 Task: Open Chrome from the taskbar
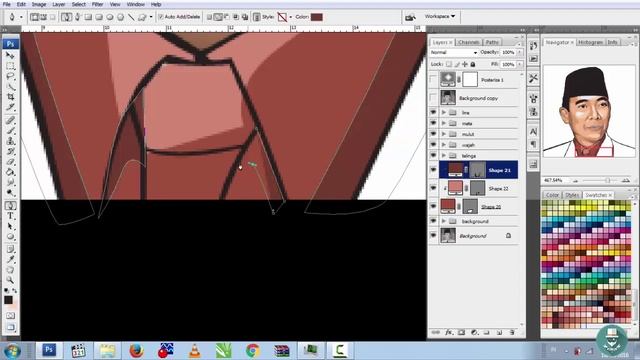pyautogui.click(x=253, y=351)
